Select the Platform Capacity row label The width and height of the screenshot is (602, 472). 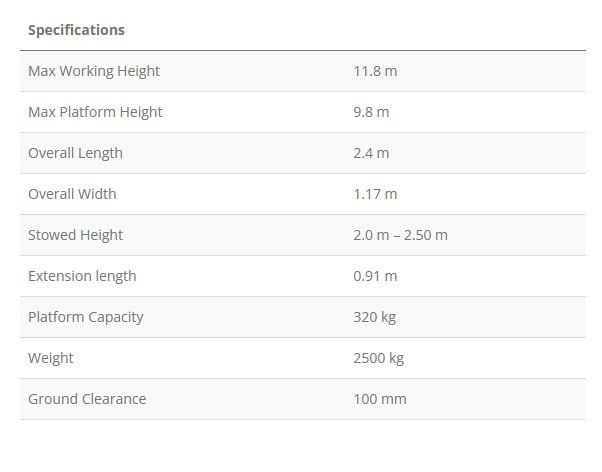[x=86, y=317]
